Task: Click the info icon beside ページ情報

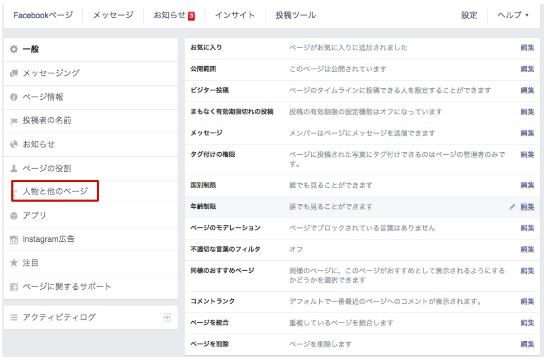Action: pos(14,97)
